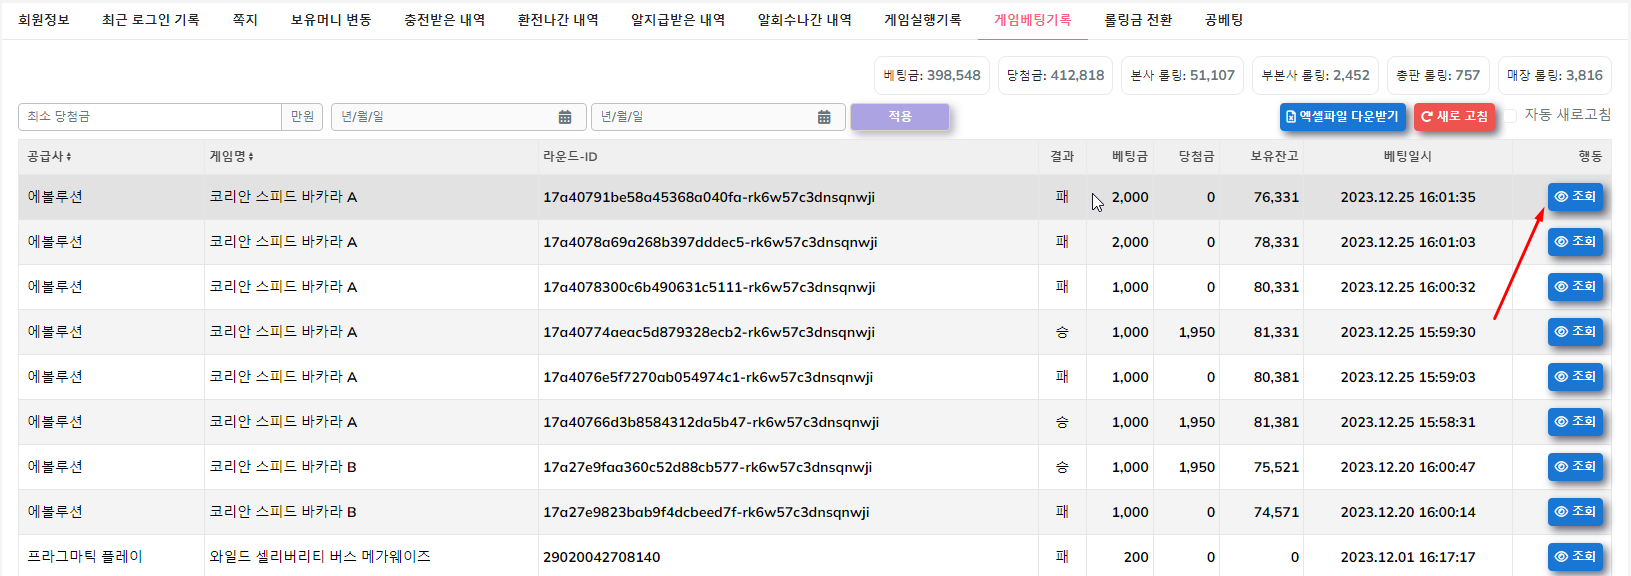
Task: Click the 최소 당첨금 input field
Action: coord(150,117)
